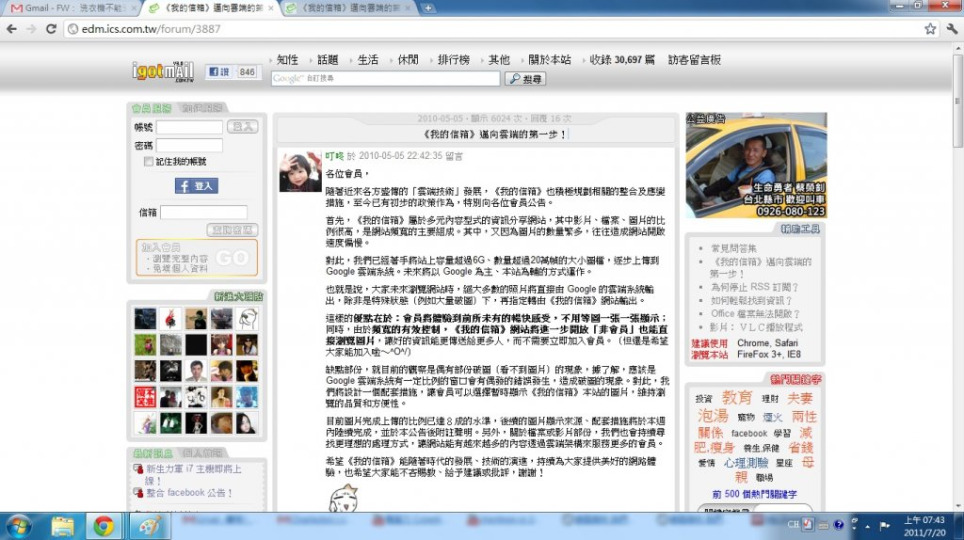Click the igotmail site logo

point(163,71)
